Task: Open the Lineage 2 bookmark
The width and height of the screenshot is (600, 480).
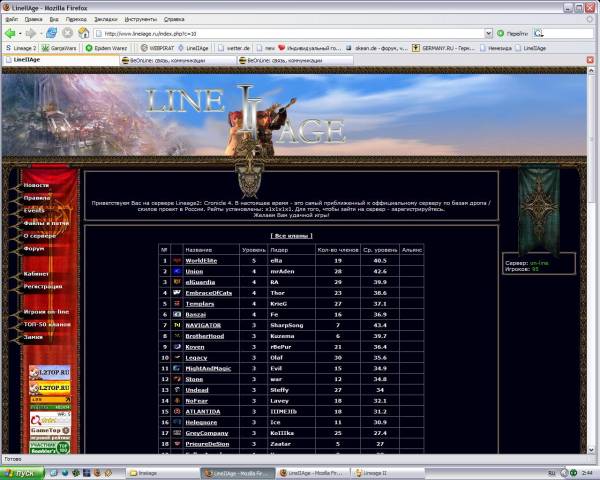Action: [21, 48]
